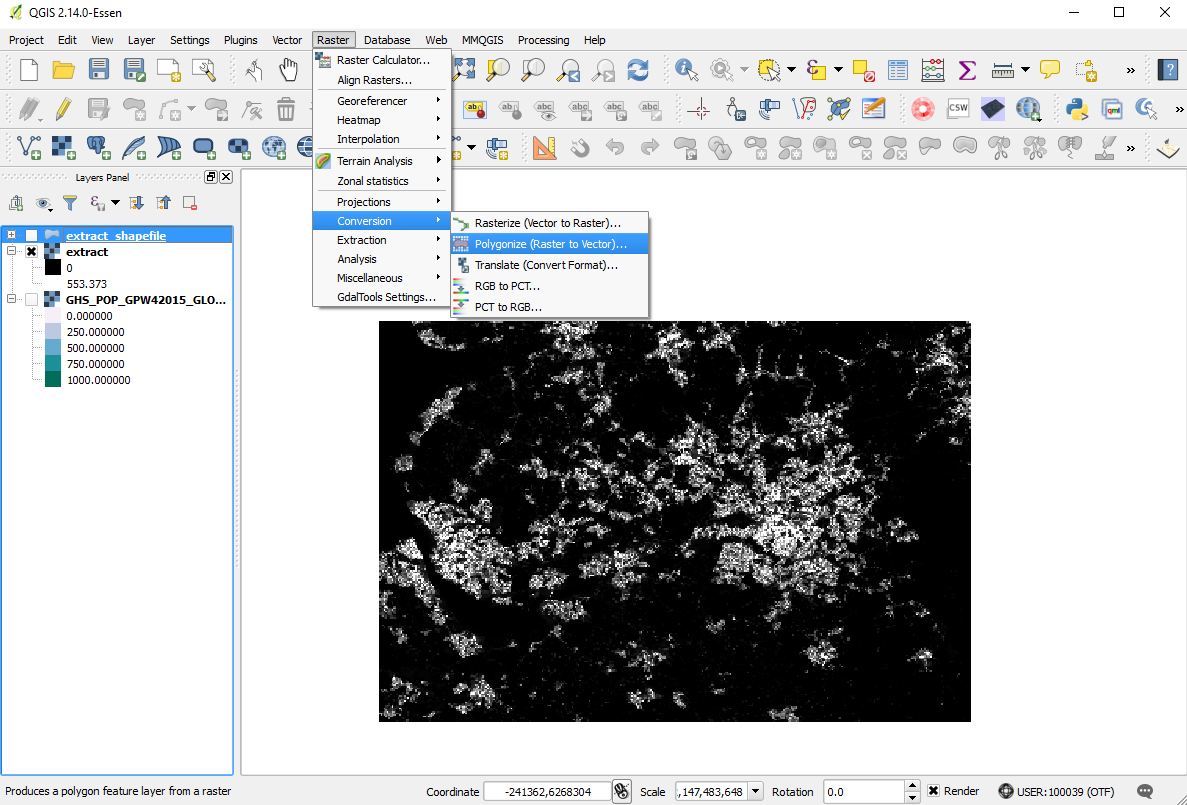Toggle the Render checkbox in status bar
The height and width of the screenshot is (805, 1187).
pos(933,791)
